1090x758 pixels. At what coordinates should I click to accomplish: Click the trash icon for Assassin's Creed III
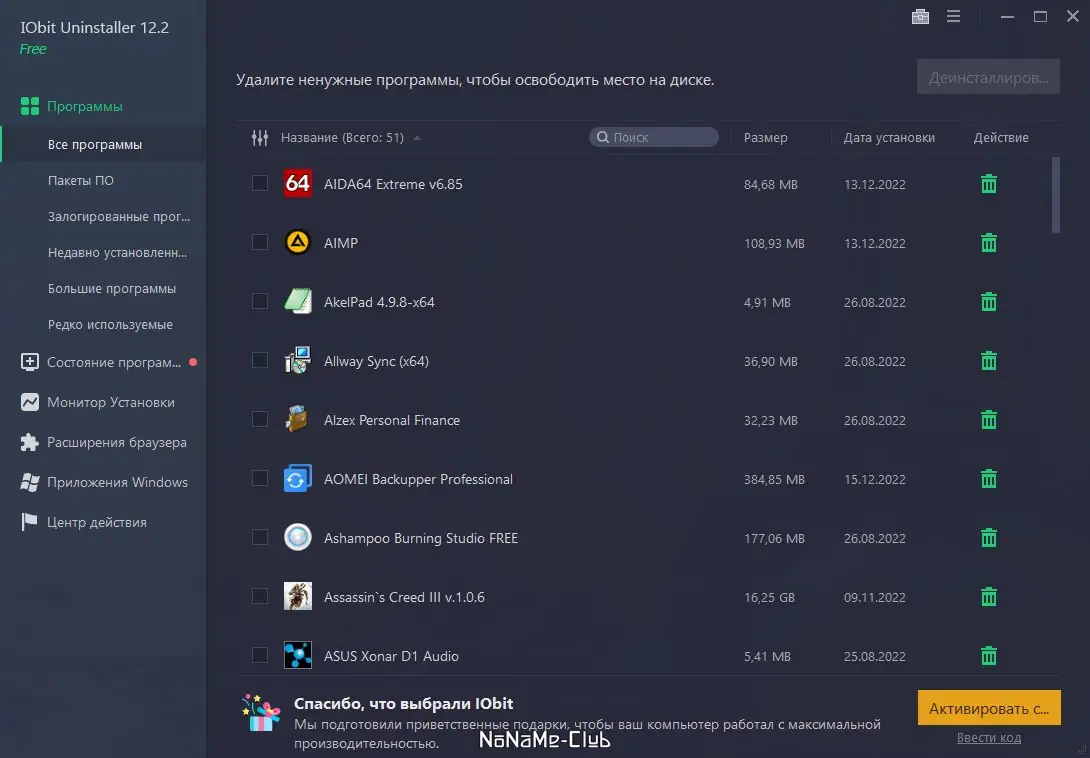(x=989, y=597)
